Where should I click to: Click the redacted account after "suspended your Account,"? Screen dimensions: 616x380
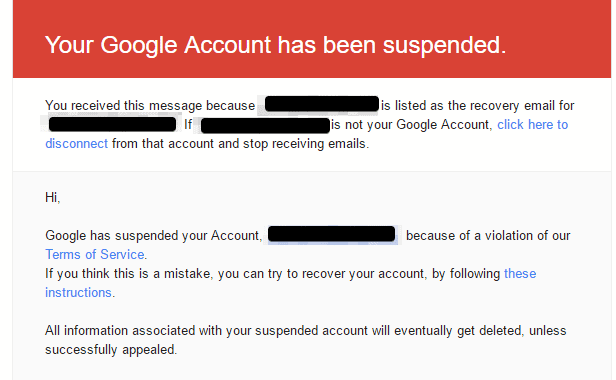(x=331, y=234)
